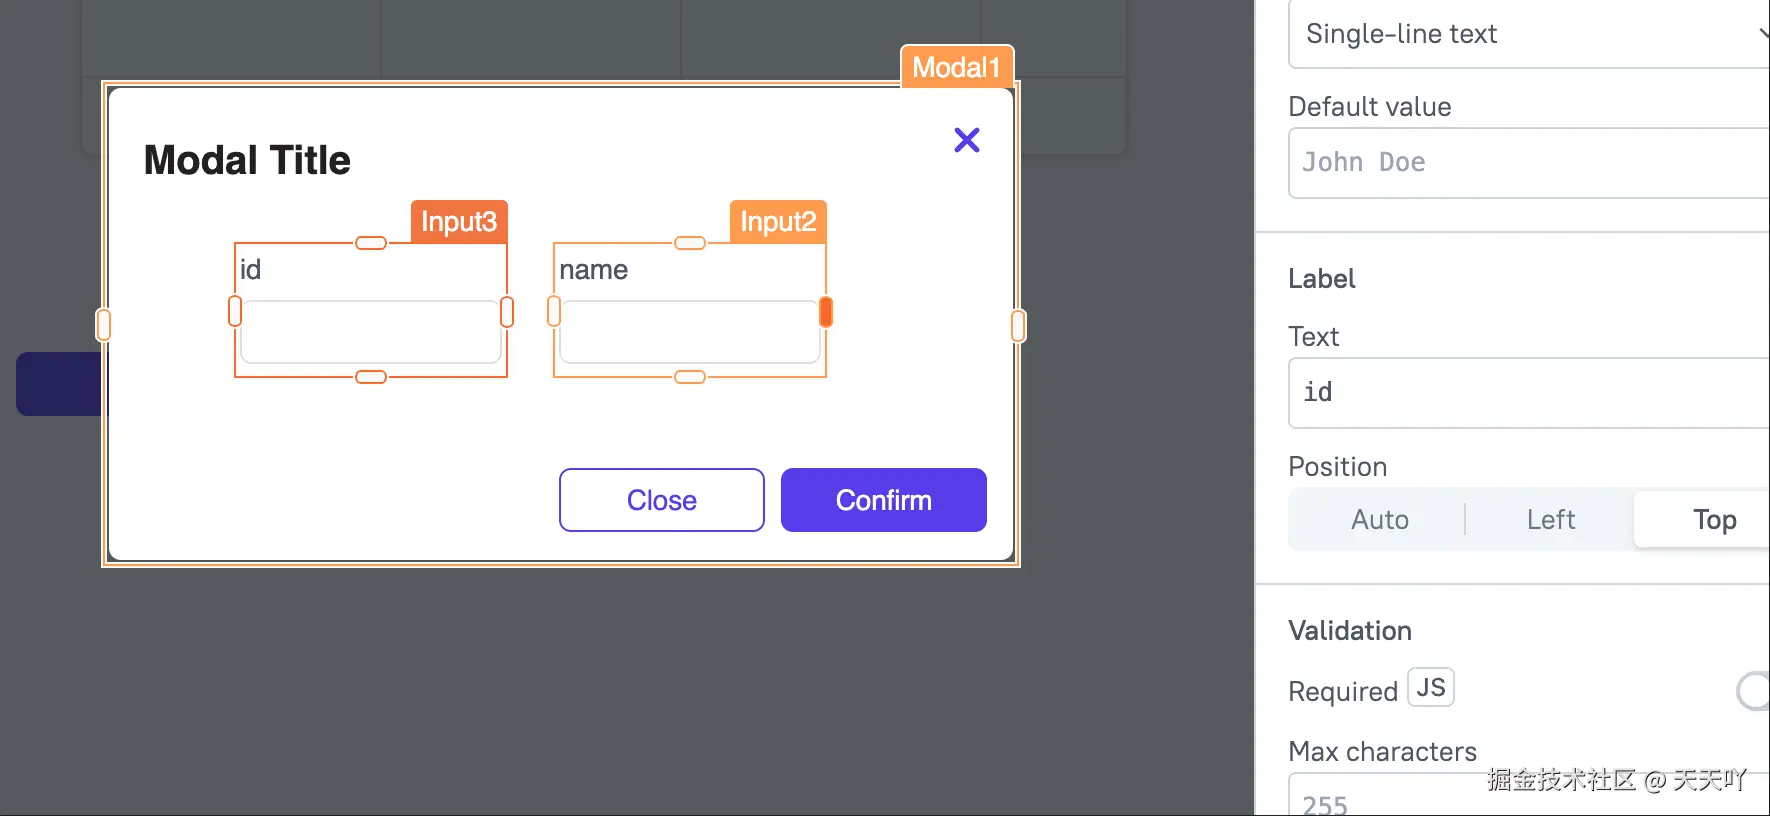Grab Input2's filled right resize handle

click(825, 312)
